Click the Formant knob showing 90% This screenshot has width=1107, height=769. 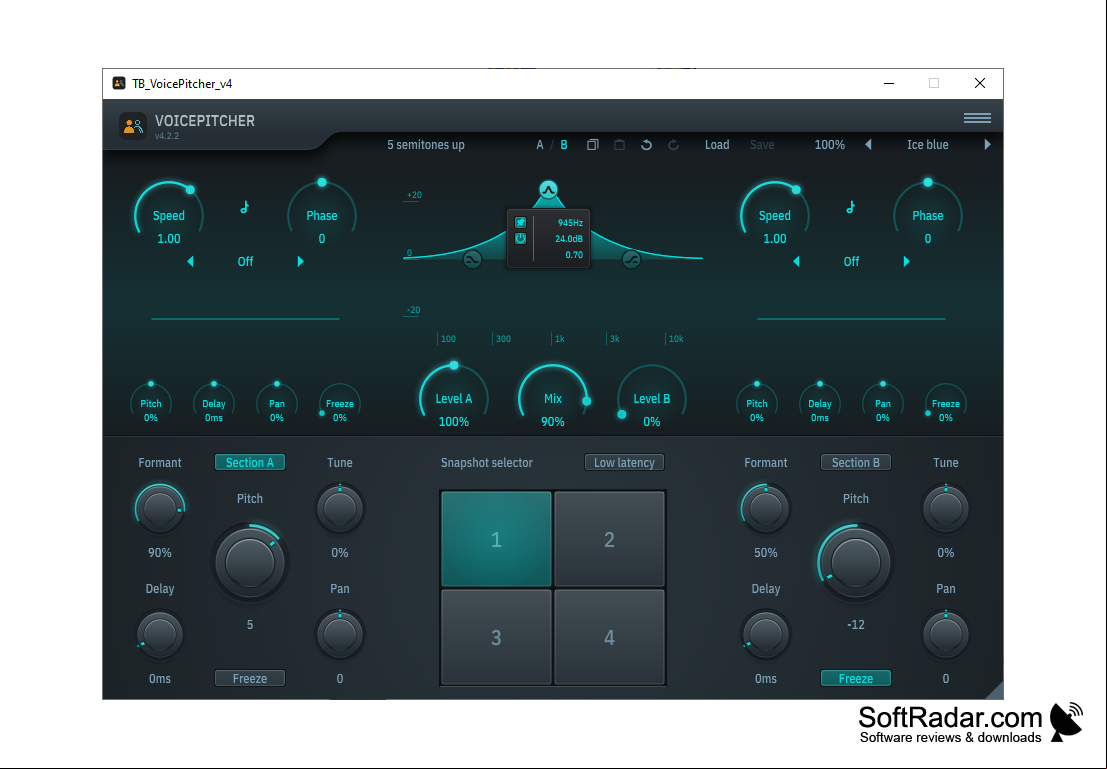pos(160,508)
